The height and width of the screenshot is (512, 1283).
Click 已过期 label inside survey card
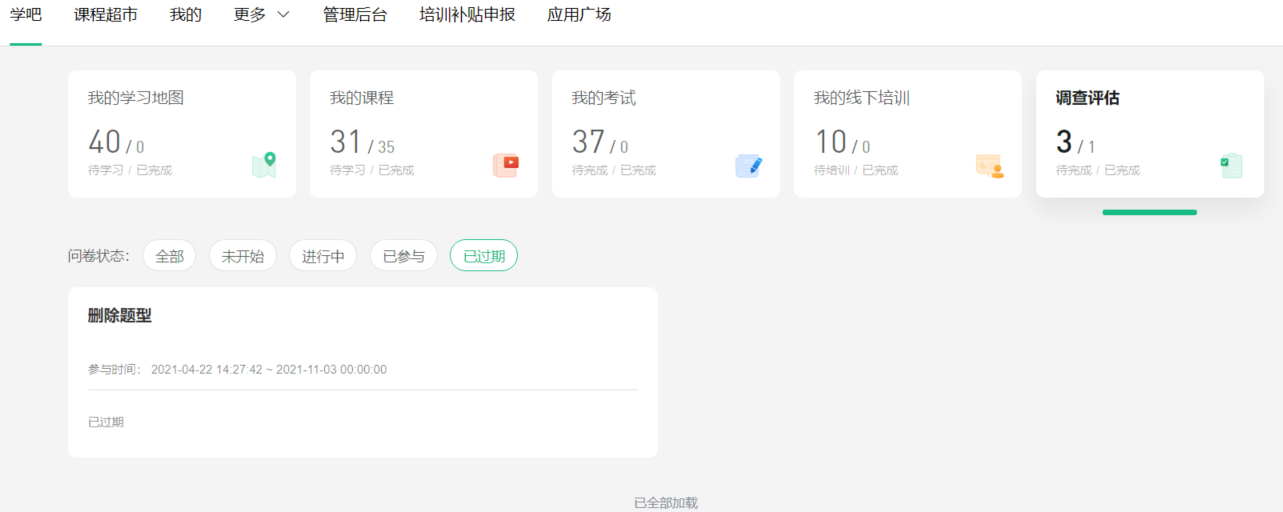[x=106, y=422]
